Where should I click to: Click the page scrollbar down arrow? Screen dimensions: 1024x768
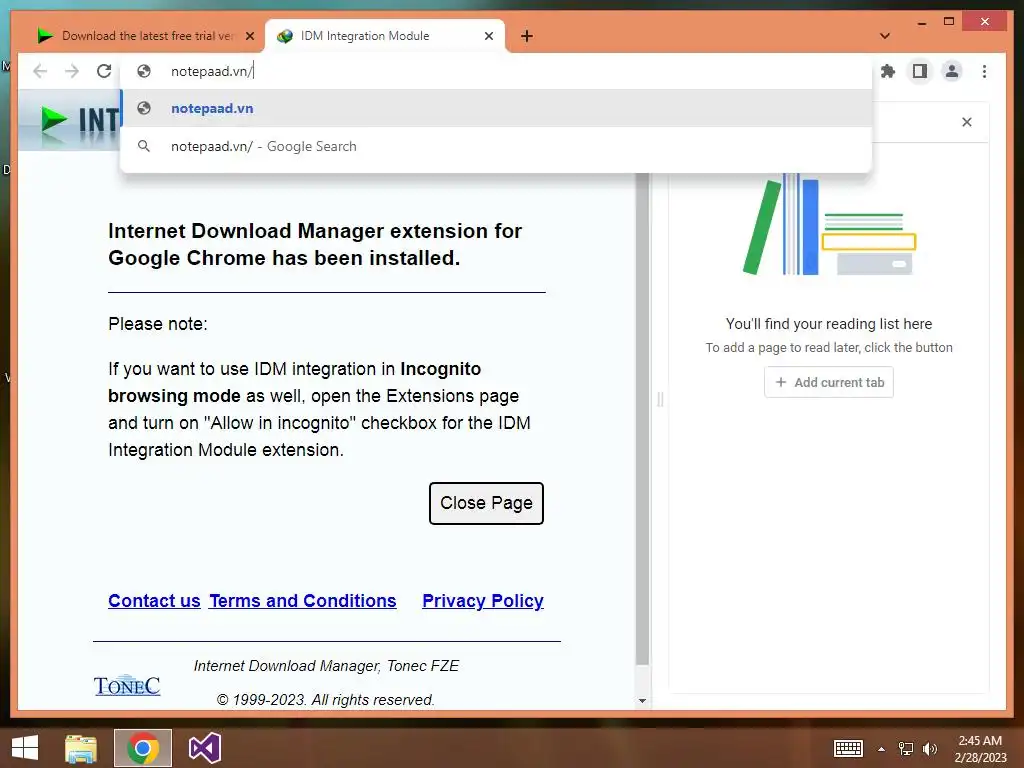(x=642, y=701)
